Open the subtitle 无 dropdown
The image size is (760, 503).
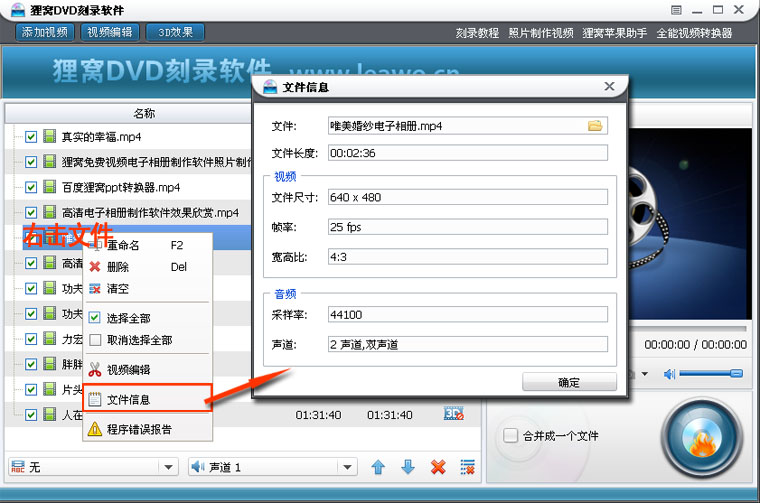(93, 467)
